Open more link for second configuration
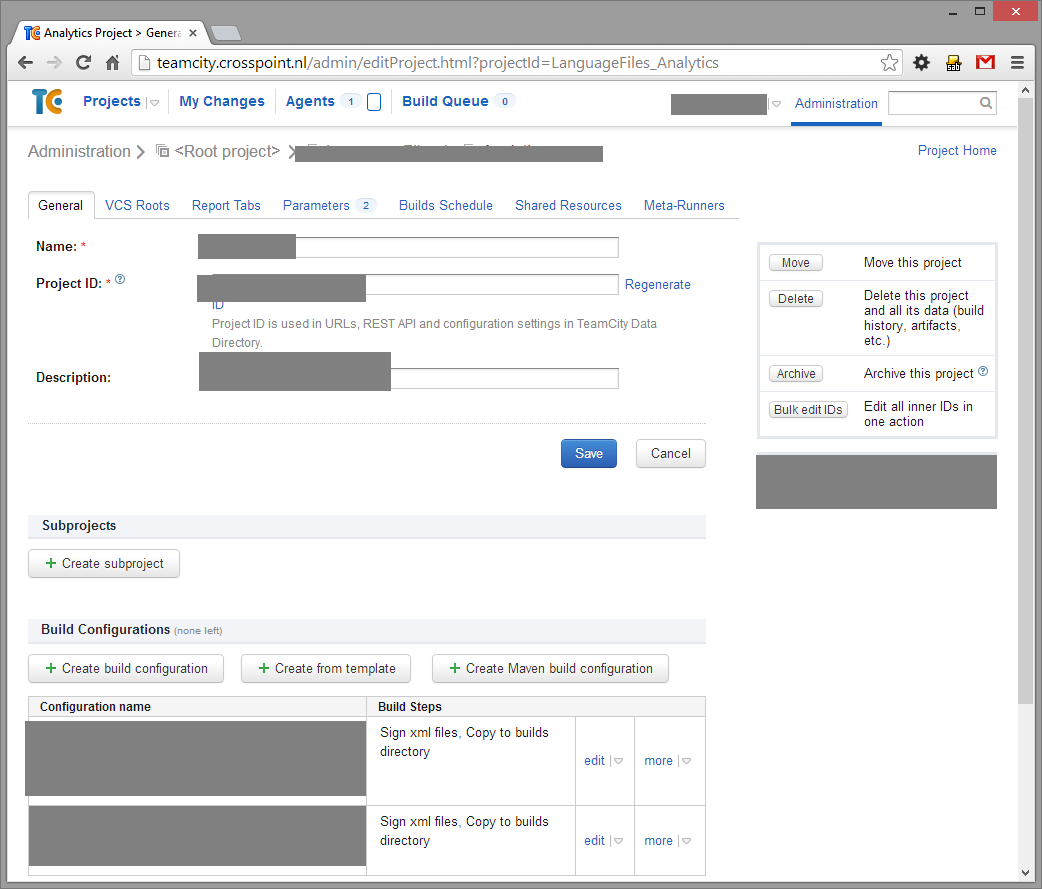The height and width of the screenshot is (889, 1042). click(x=658, y=840)
